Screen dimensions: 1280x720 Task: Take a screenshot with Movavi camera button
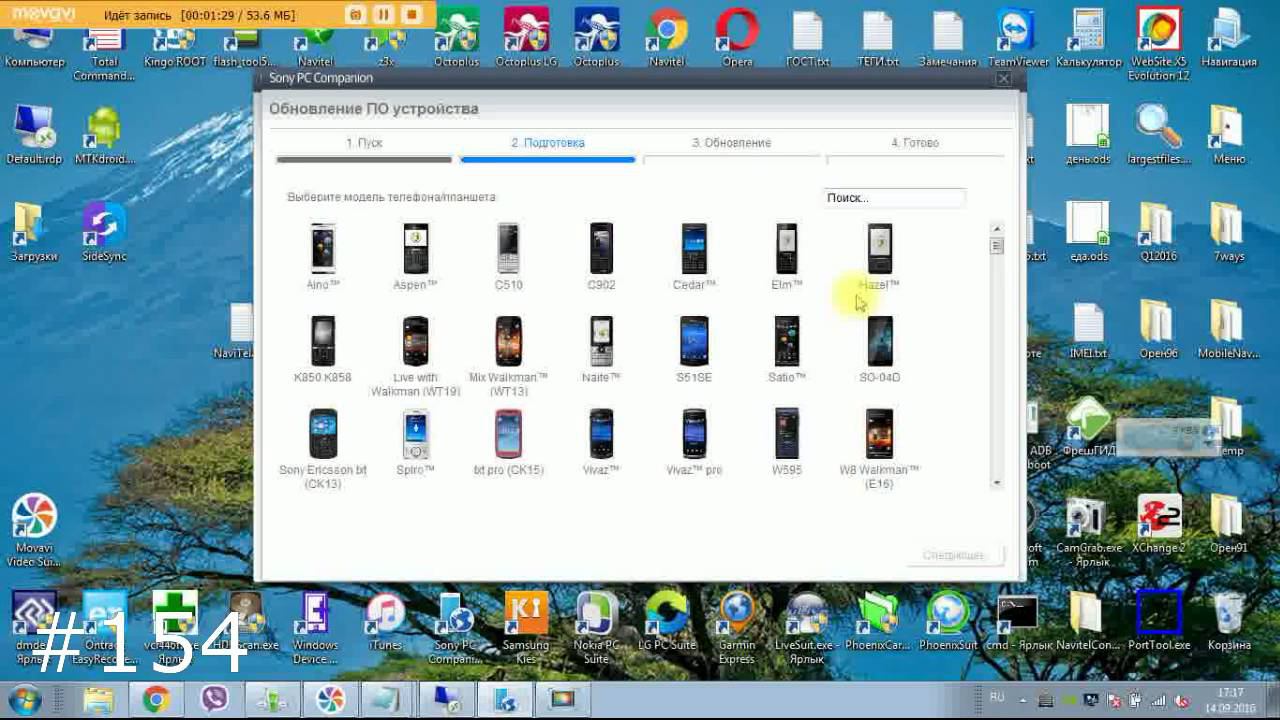pyautogui.click(x=355, y=14)
